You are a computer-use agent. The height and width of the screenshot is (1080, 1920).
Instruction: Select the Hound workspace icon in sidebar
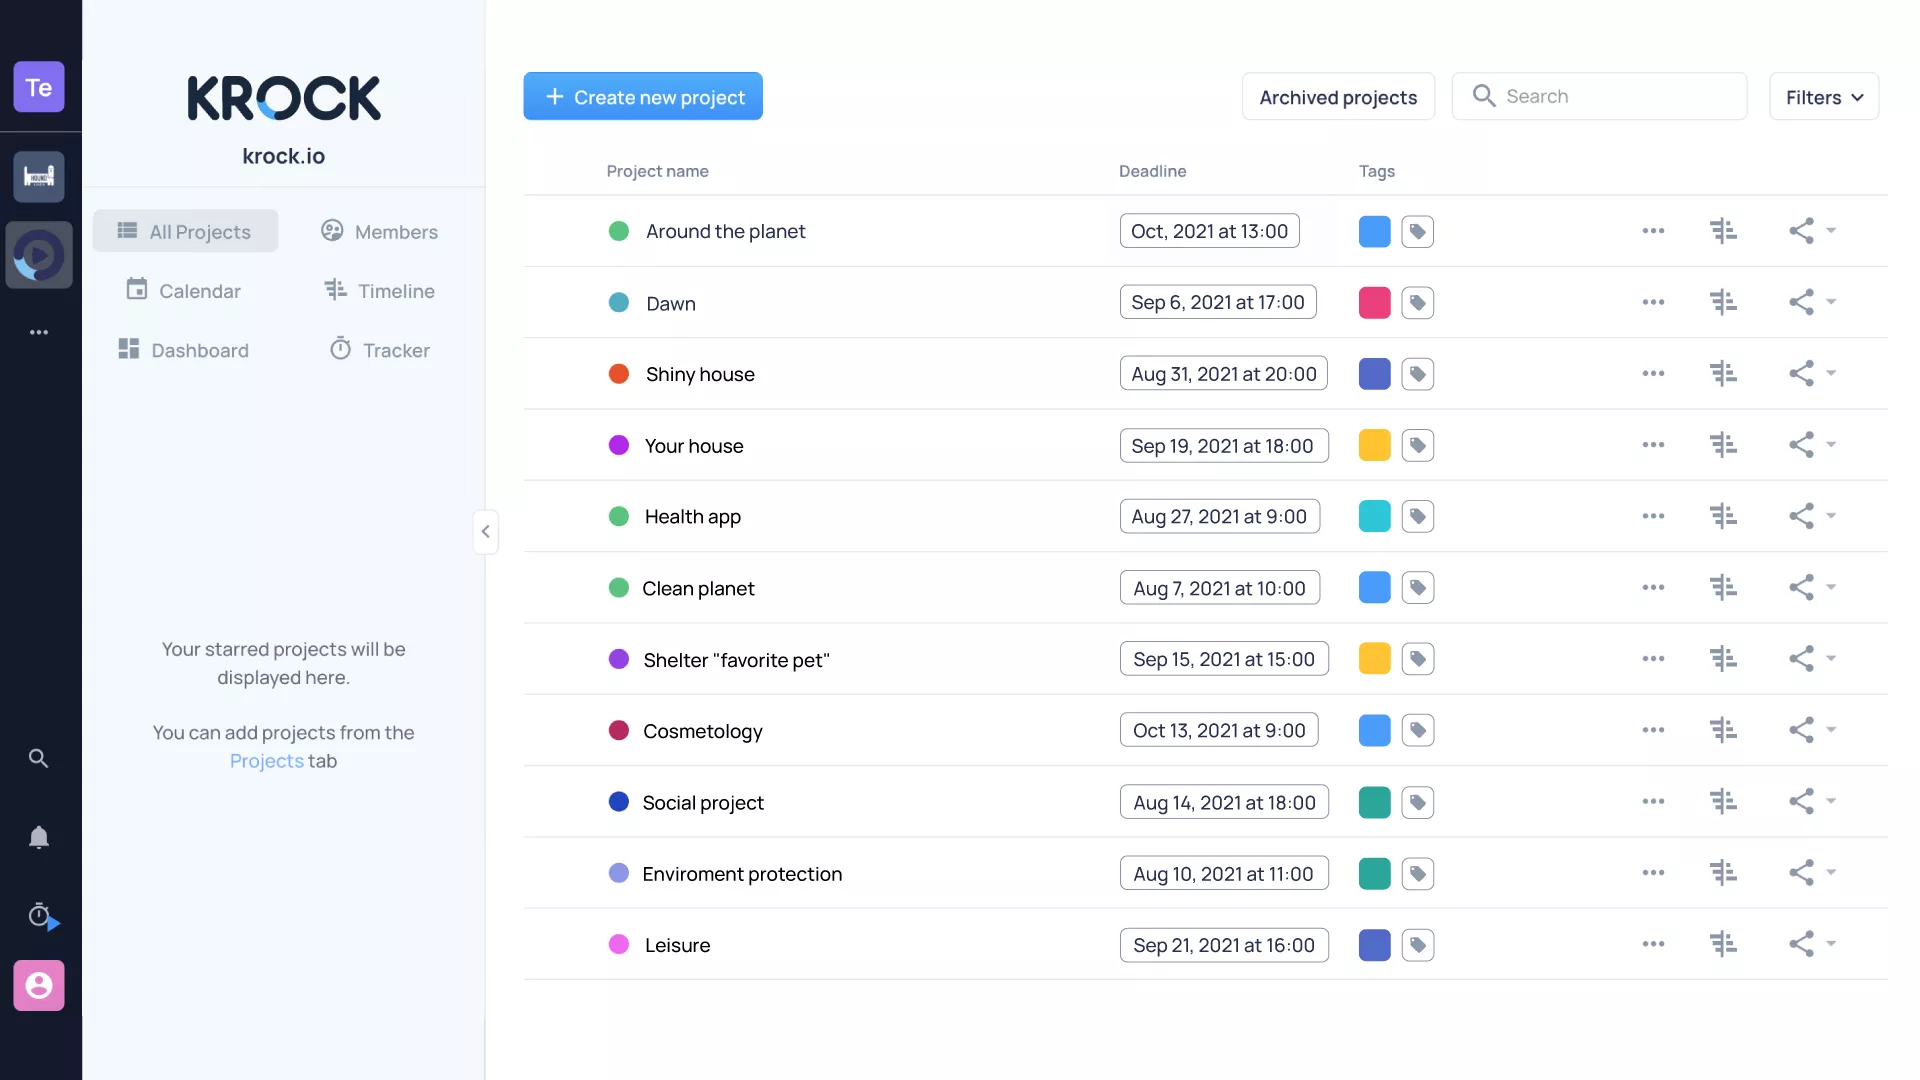point(39,177)
